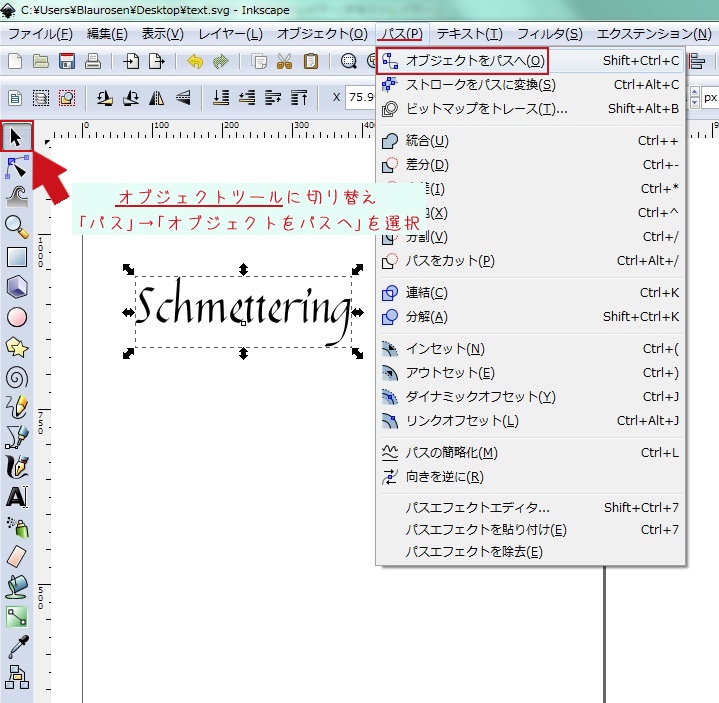
Task: Choose パスの簡略化 menu item
Action: [451, 453]
